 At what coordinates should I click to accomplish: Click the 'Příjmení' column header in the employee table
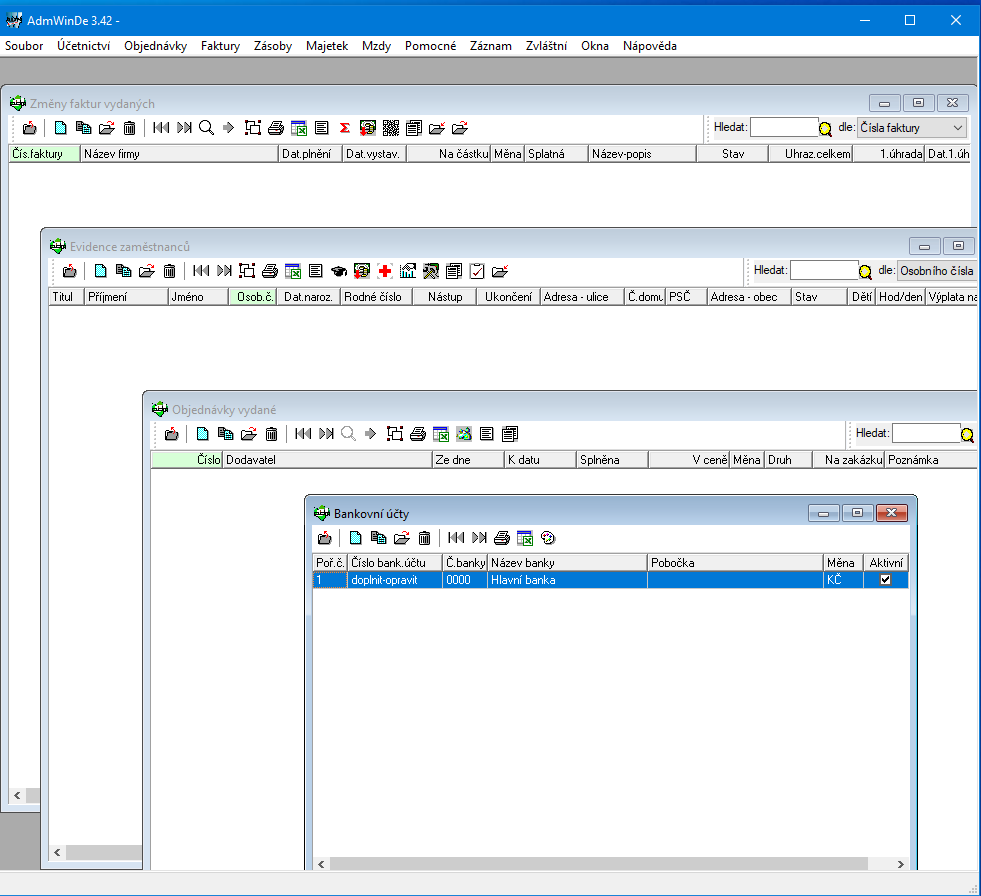tap(124, 297)
